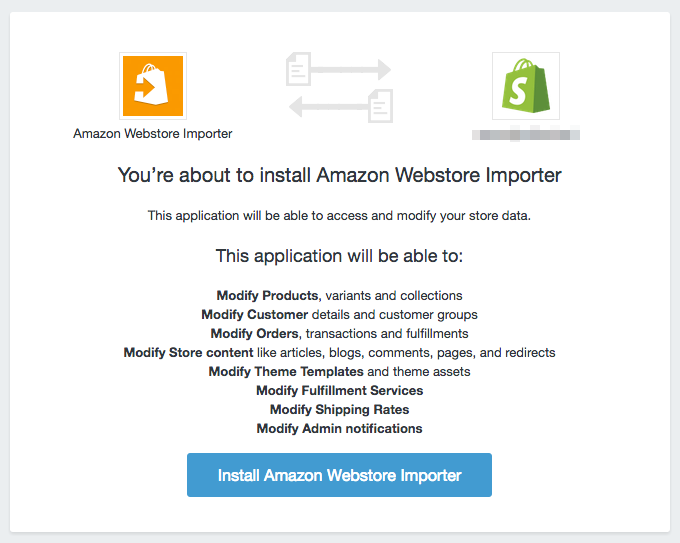Select the Modify Store content permission line
680x543 pixels.
coord(340,353)
